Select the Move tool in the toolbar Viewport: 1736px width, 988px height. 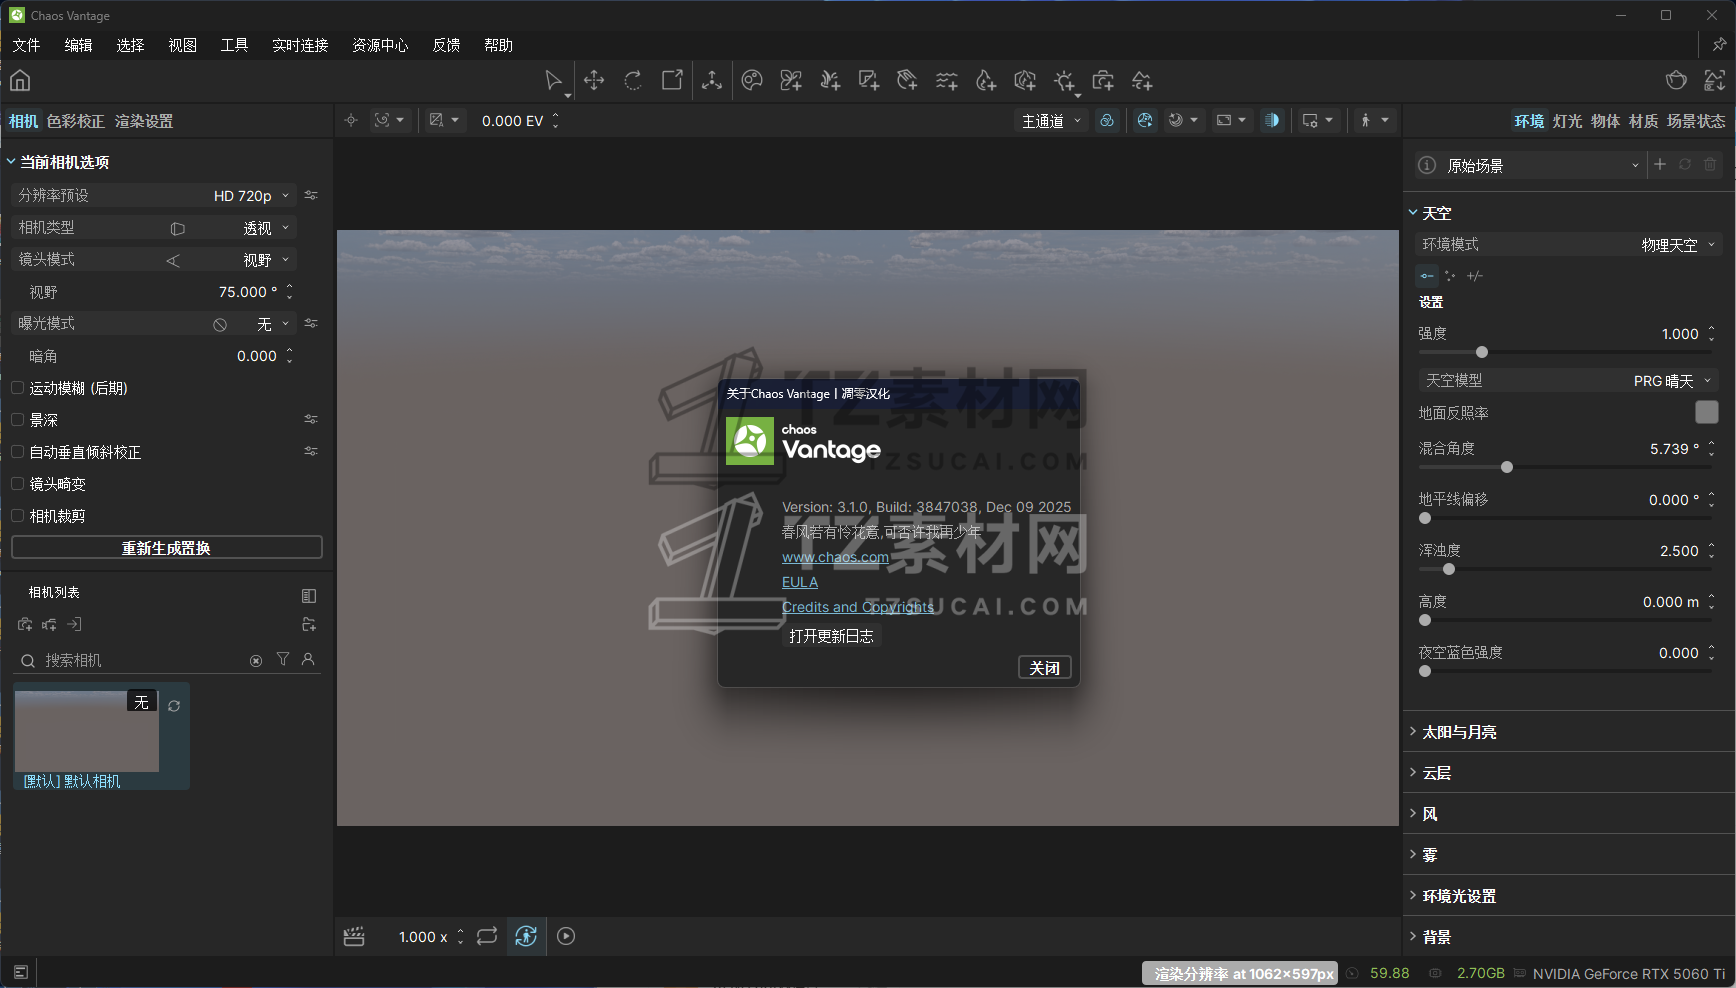point(594,80)
